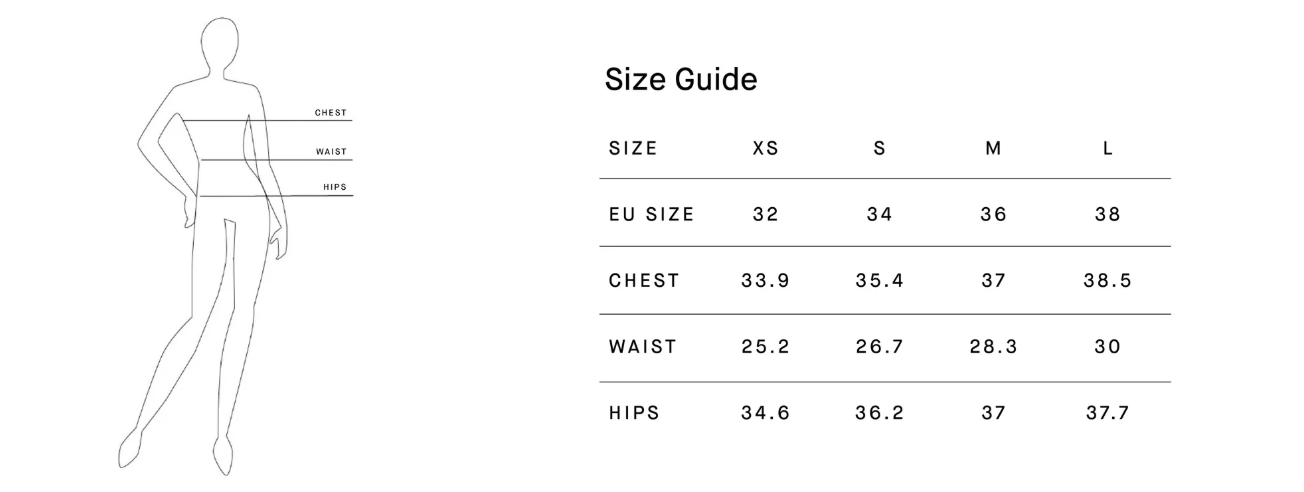Click the WAIST label on figure diagram
The height and width of the screenshot is (492, 1304).
(331, 152)
